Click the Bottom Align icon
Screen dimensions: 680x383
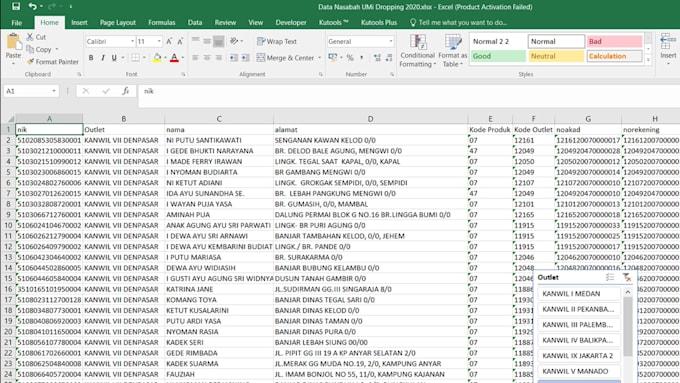219,41
